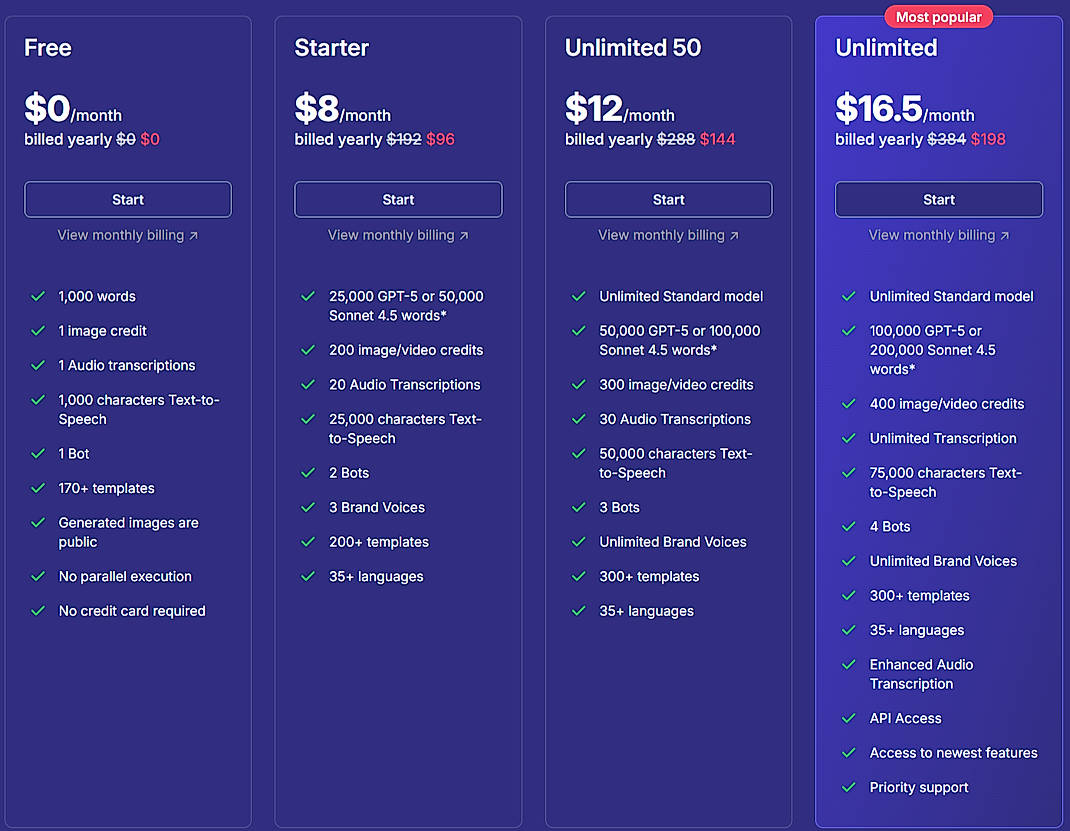Click checkmark beside Unlimited Transcription
This screenshot has width=1070, height=831.
point(849,438)
